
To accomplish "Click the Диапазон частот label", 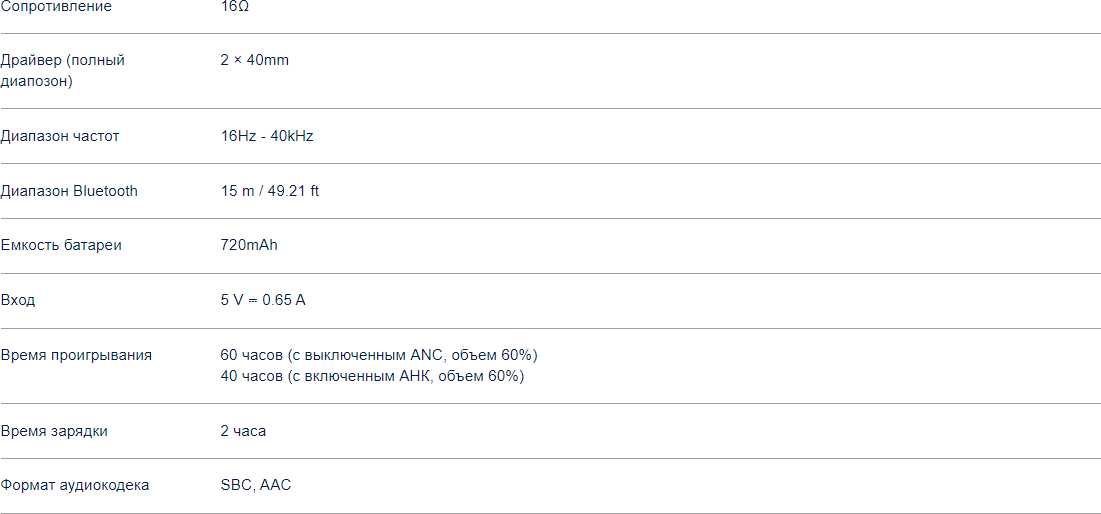I will click(60, 136).
